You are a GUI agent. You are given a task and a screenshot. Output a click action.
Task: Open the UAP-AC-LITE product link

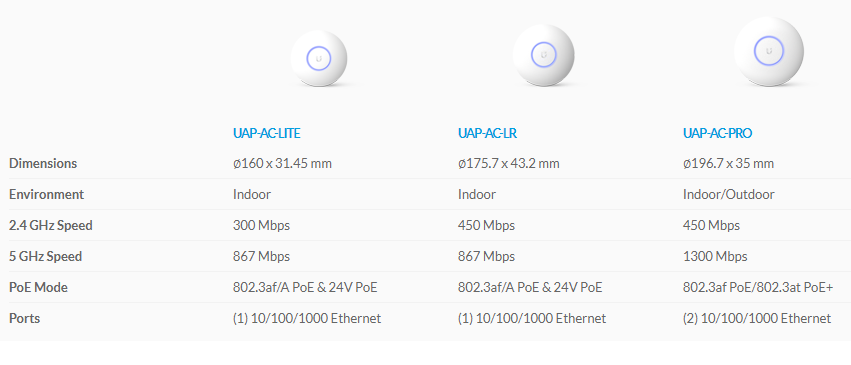(266, 133)
